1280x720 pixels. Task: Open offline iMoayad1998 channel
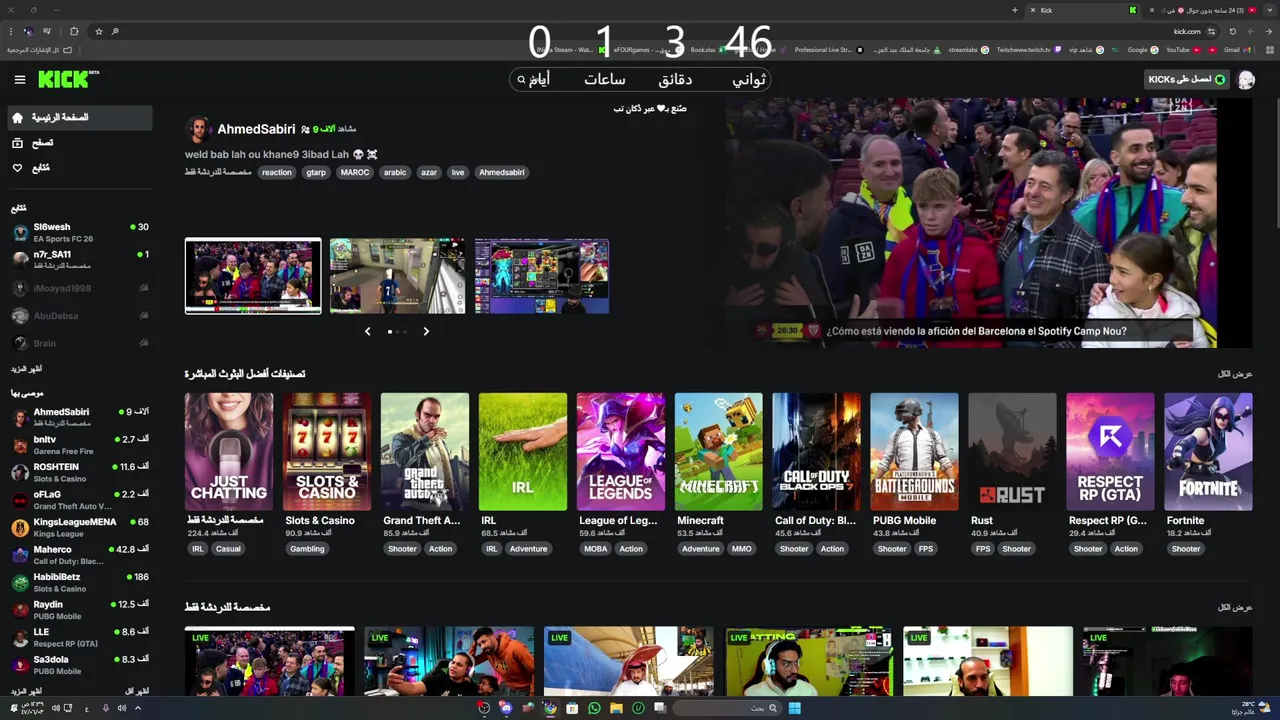coord(80,288)
